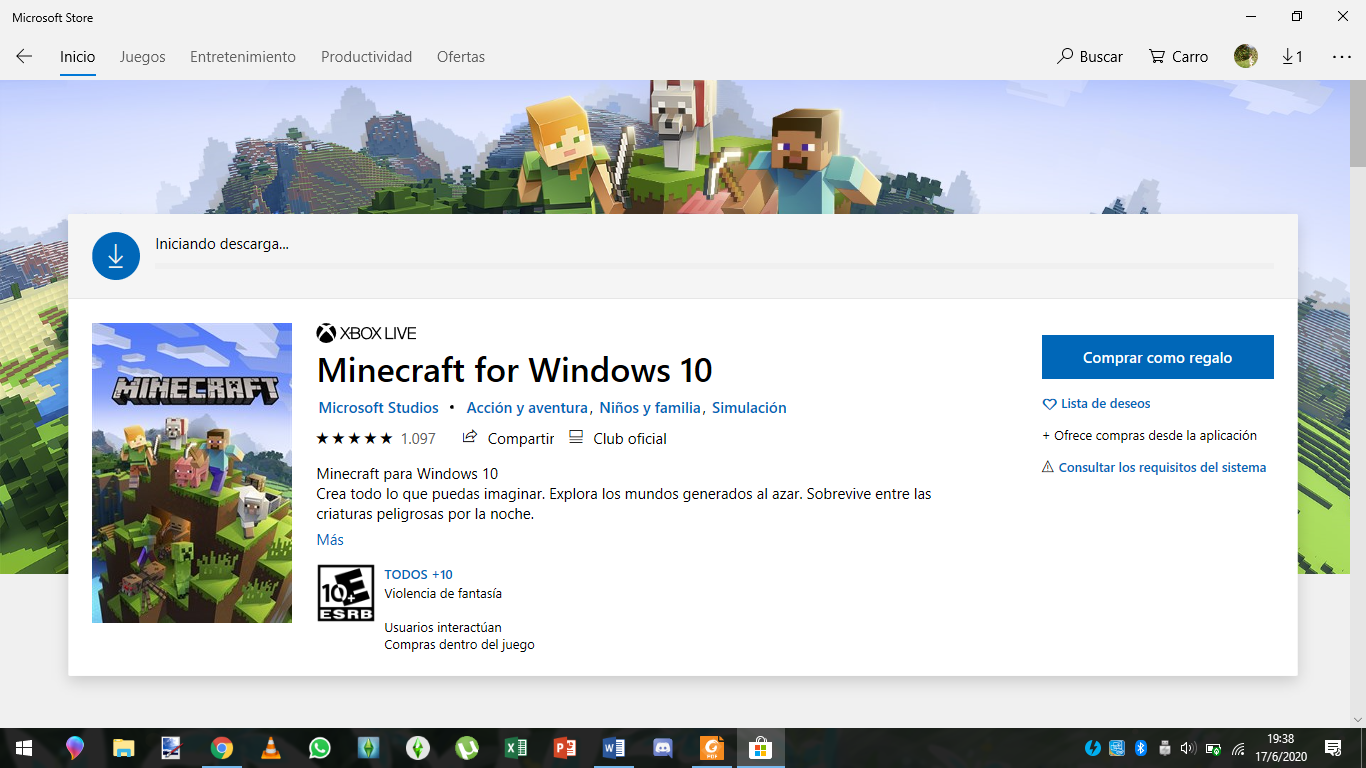Open the Entretenimiento tab
This screenshot has height=768, width=1366.
pyautogui.click(x=243, y=57)
